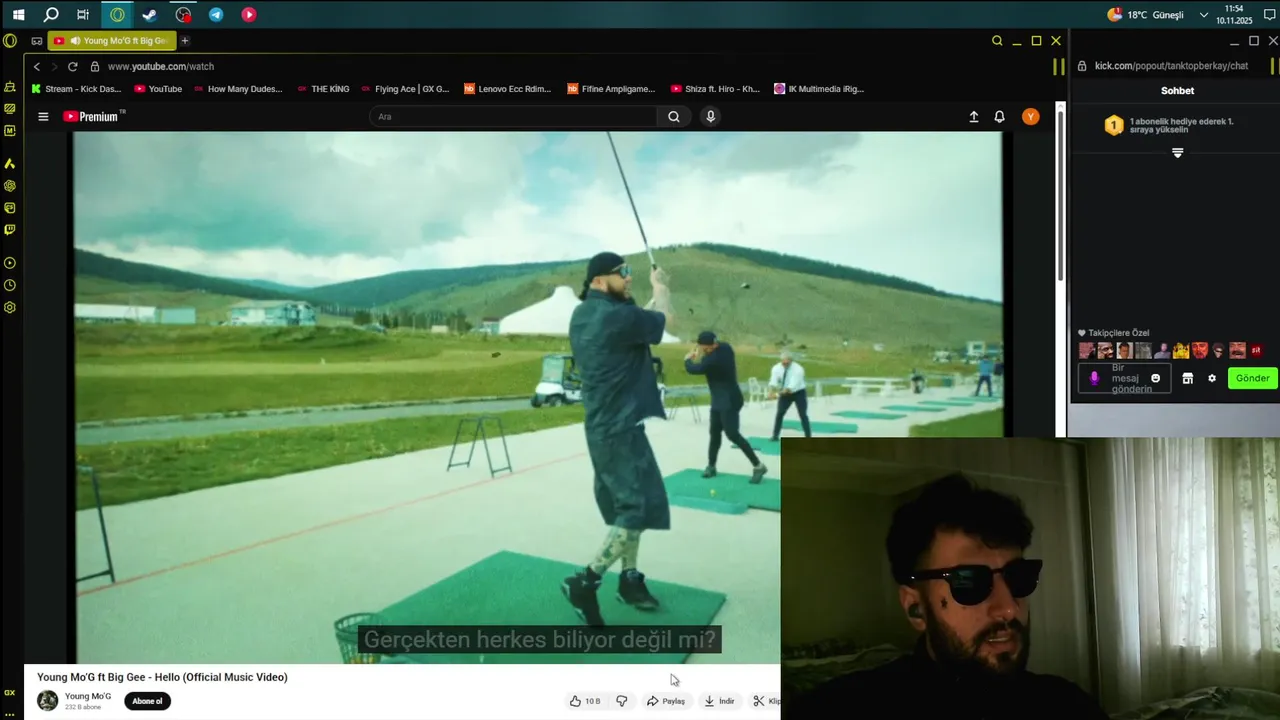
Task: Open Task View on the taskbar
Action: [83, 15]
